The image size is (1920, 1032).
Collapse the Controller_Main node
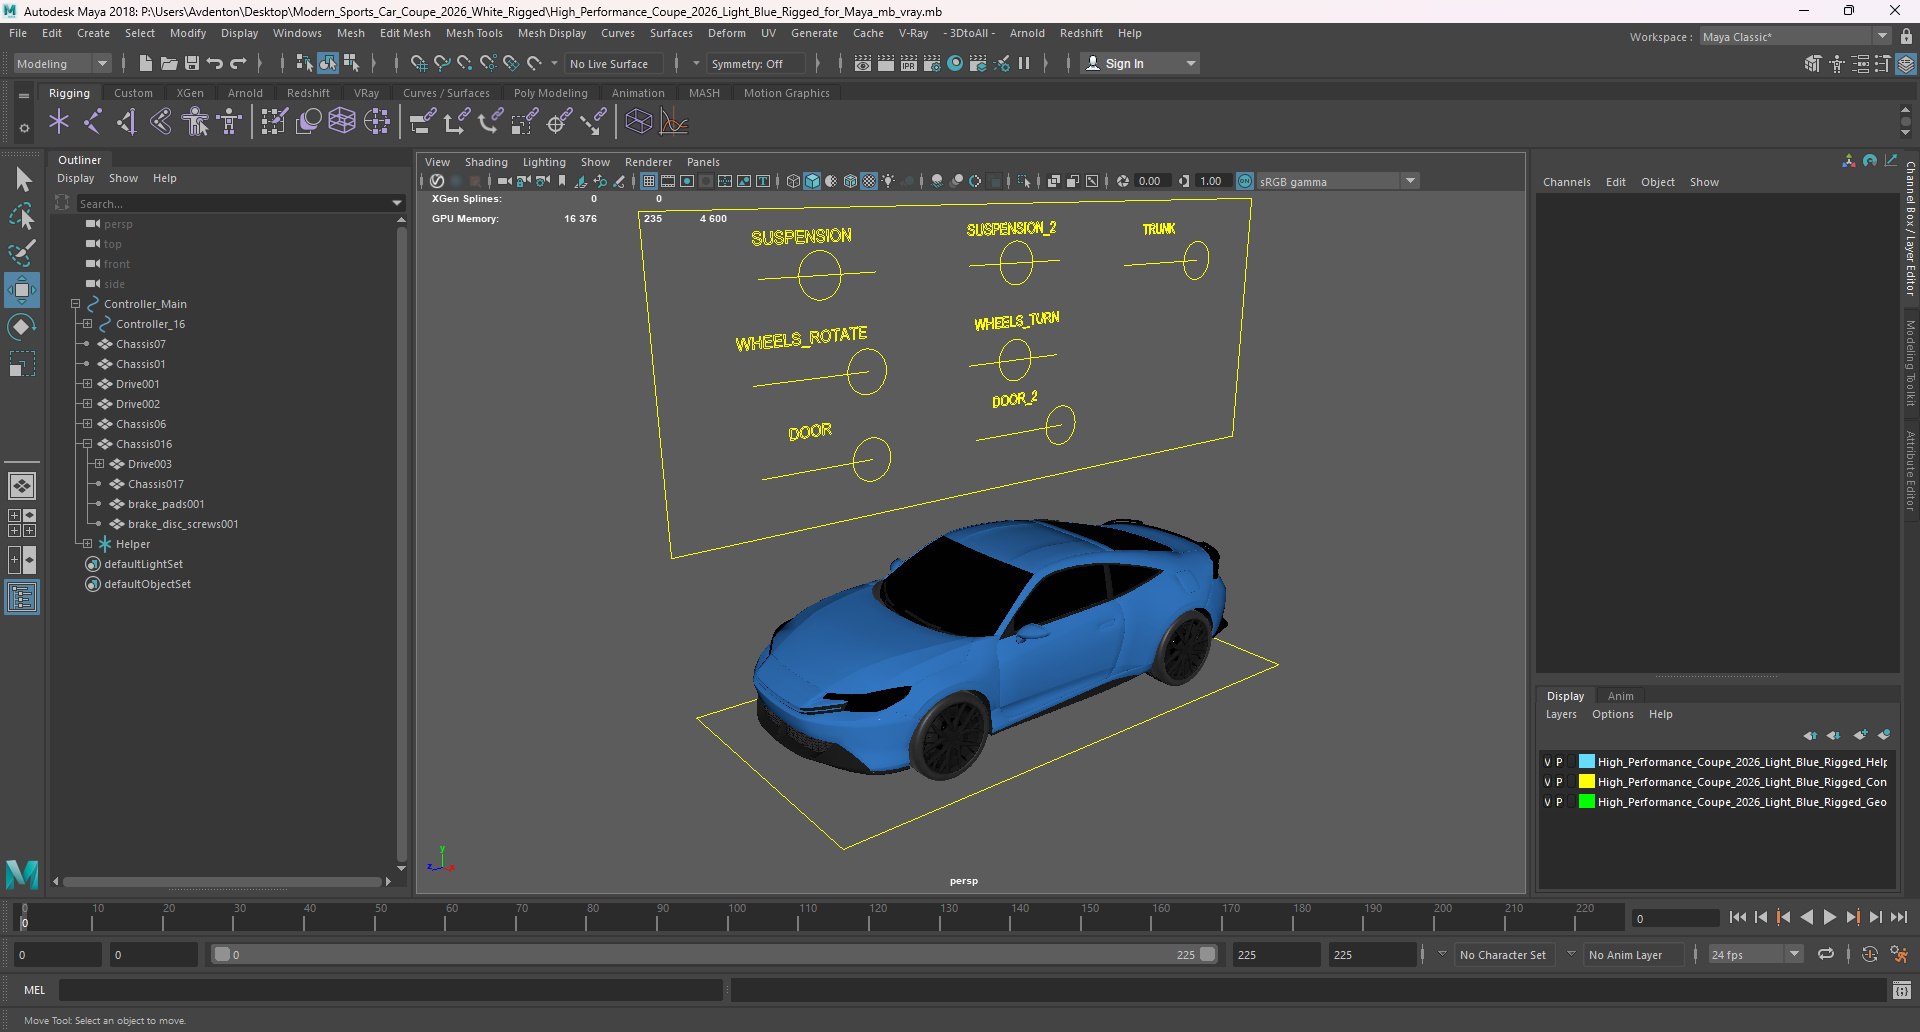[x=75, y=304]
